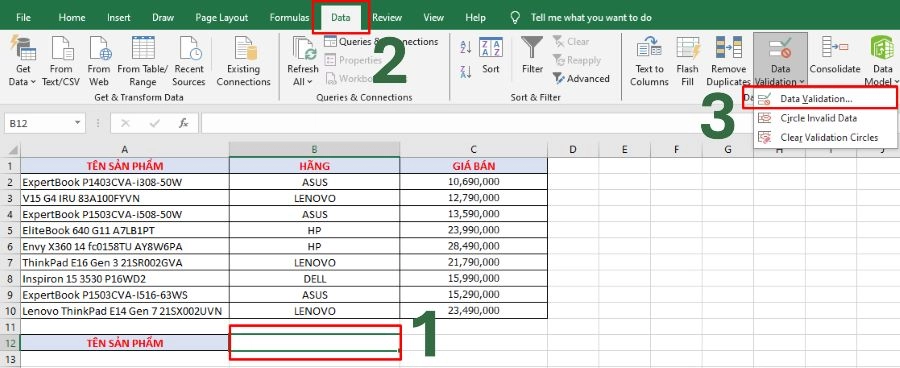900x368 pixels.
Task: Select cell ThinkPad E16 Gen 3 21SR002GVA
Action: tap(125, 262)
